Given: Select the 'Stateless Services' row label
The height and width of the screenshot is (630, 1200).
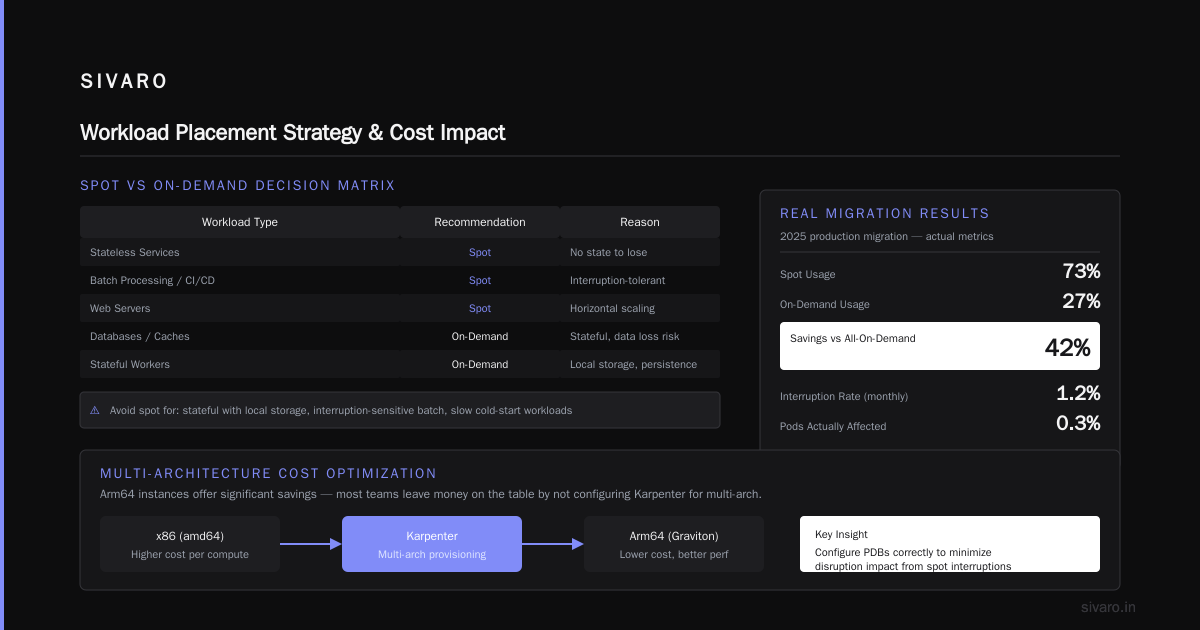Looking at the screenshot, I should pyautogui.click(x=135, y=252).
